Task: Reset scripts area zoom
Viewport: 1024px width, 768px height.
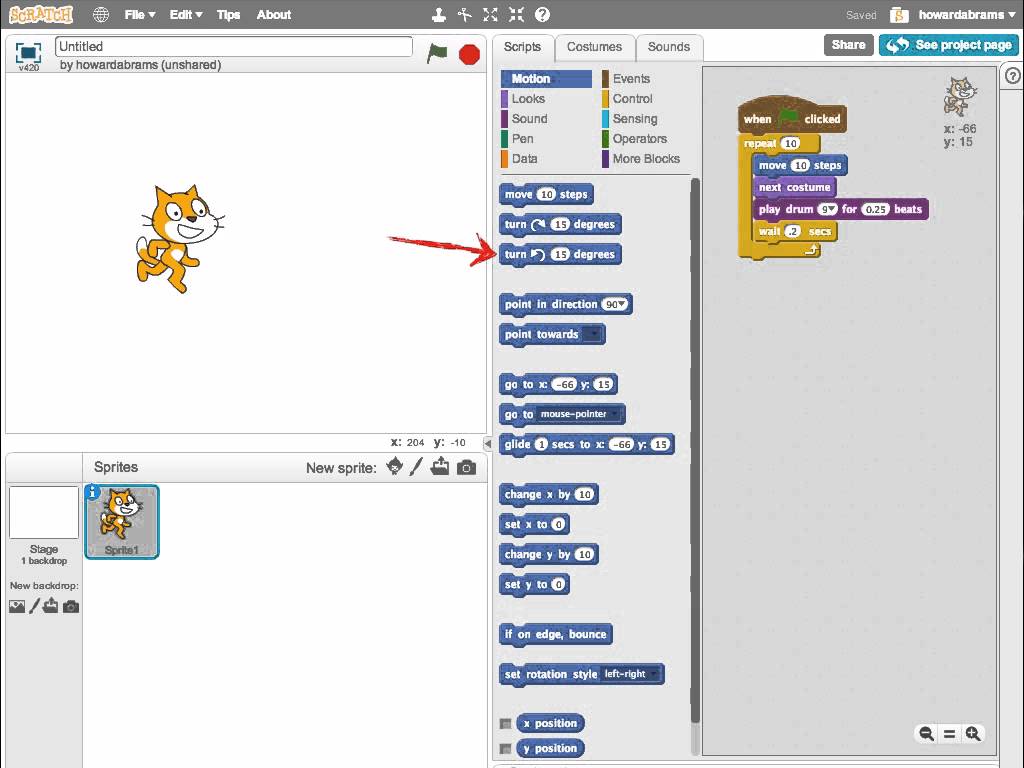Action: pos(950,733)
